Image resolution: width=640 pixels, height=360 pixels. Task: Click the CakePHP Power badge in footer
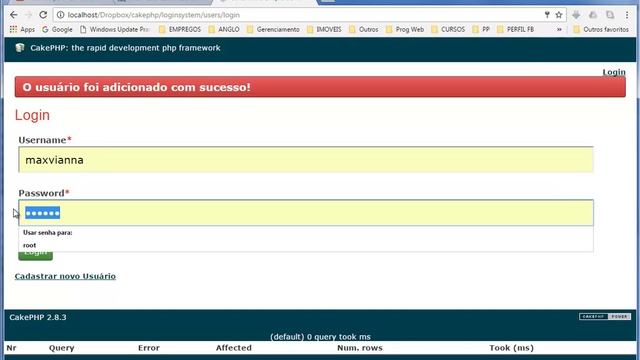[605, 316]
